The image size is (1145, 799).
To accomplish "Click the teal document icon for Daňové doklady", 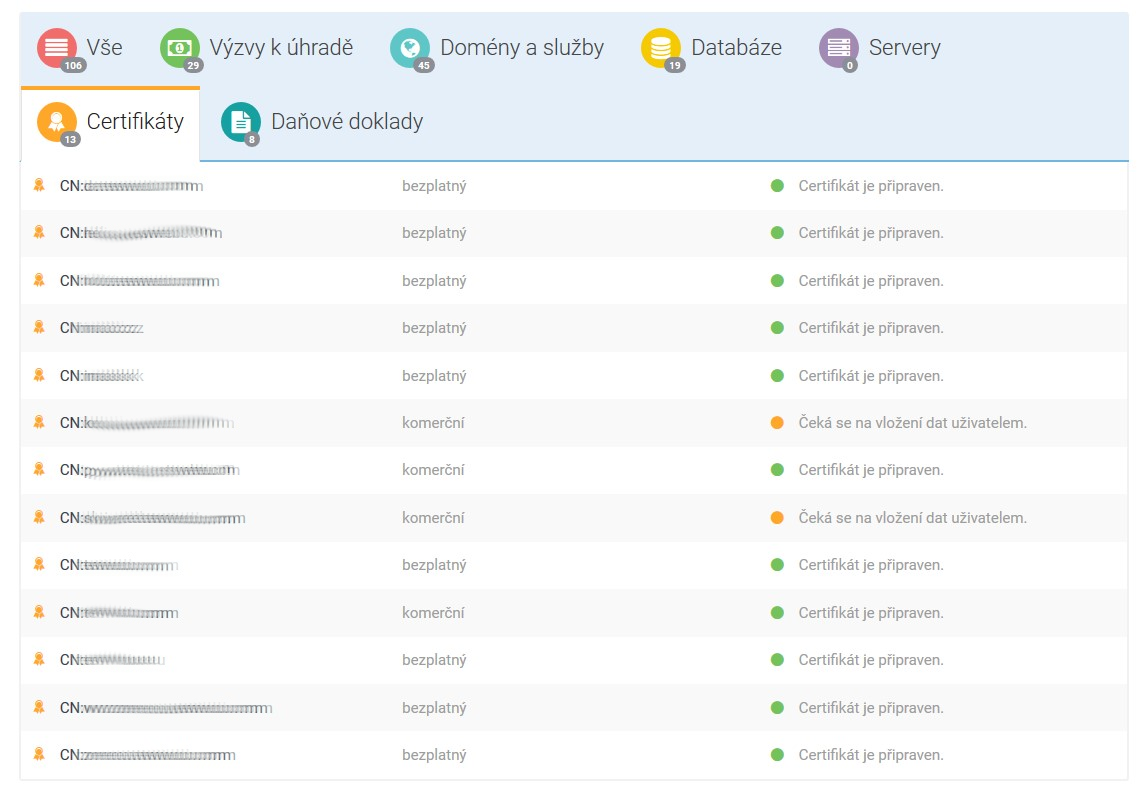I will click(240, 122).
